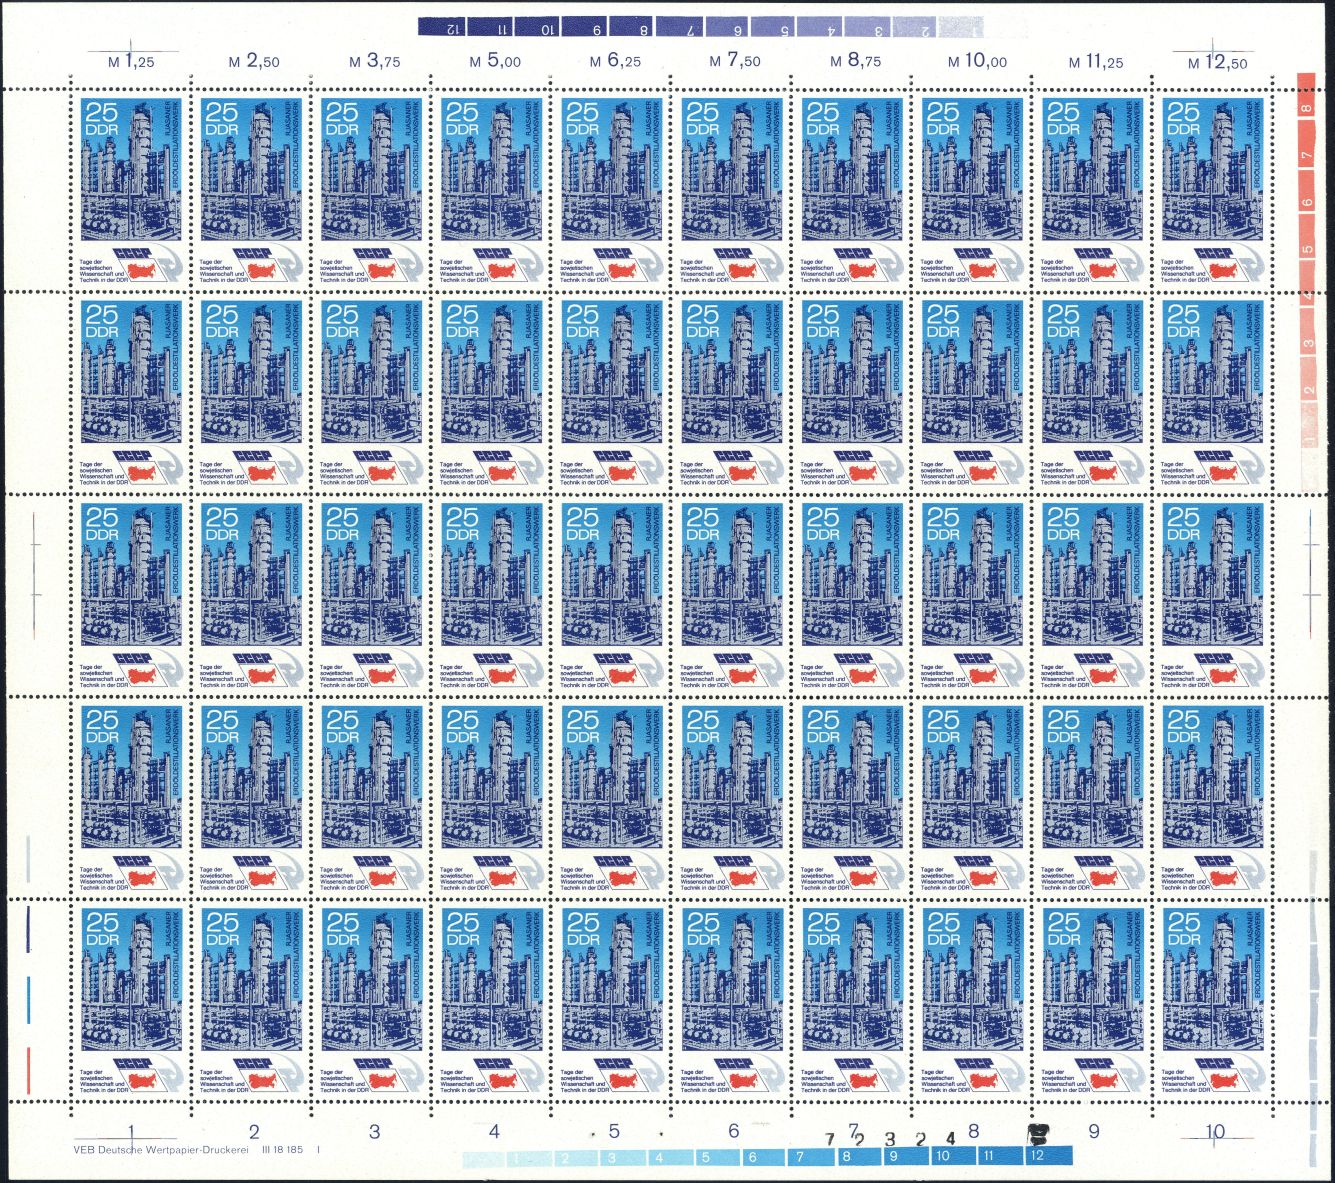The width and height of the screenshot is (1335, 1183).
Task: Select the M 7,50 margin label
Action: click(x=735, y=62)
